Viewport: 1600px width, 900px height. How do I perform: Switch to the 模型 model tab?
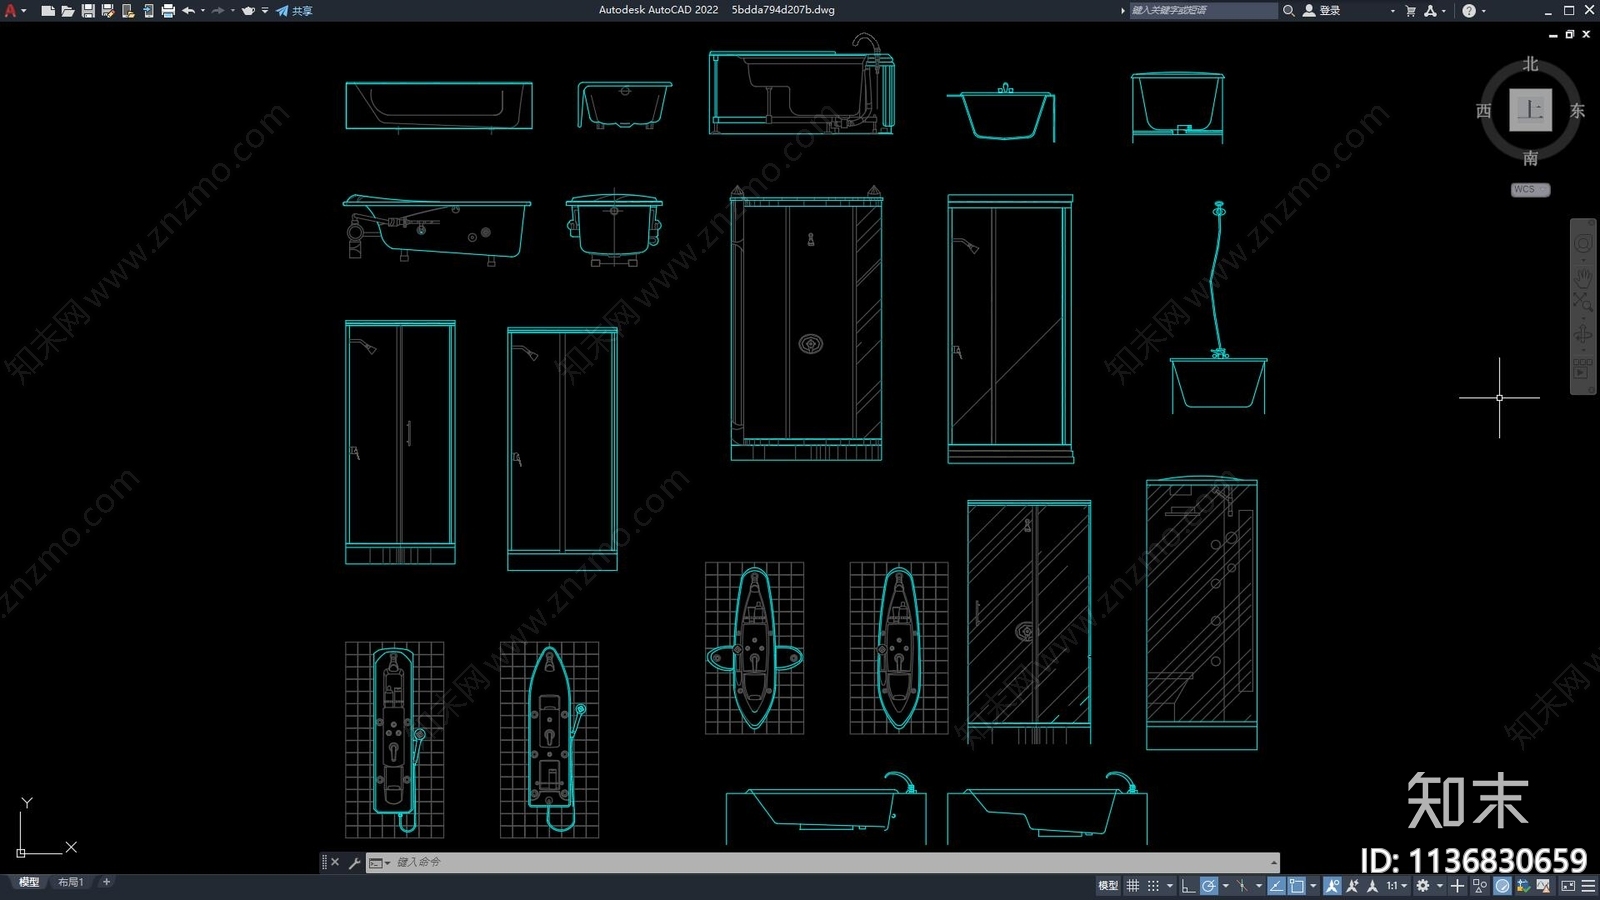29,882
